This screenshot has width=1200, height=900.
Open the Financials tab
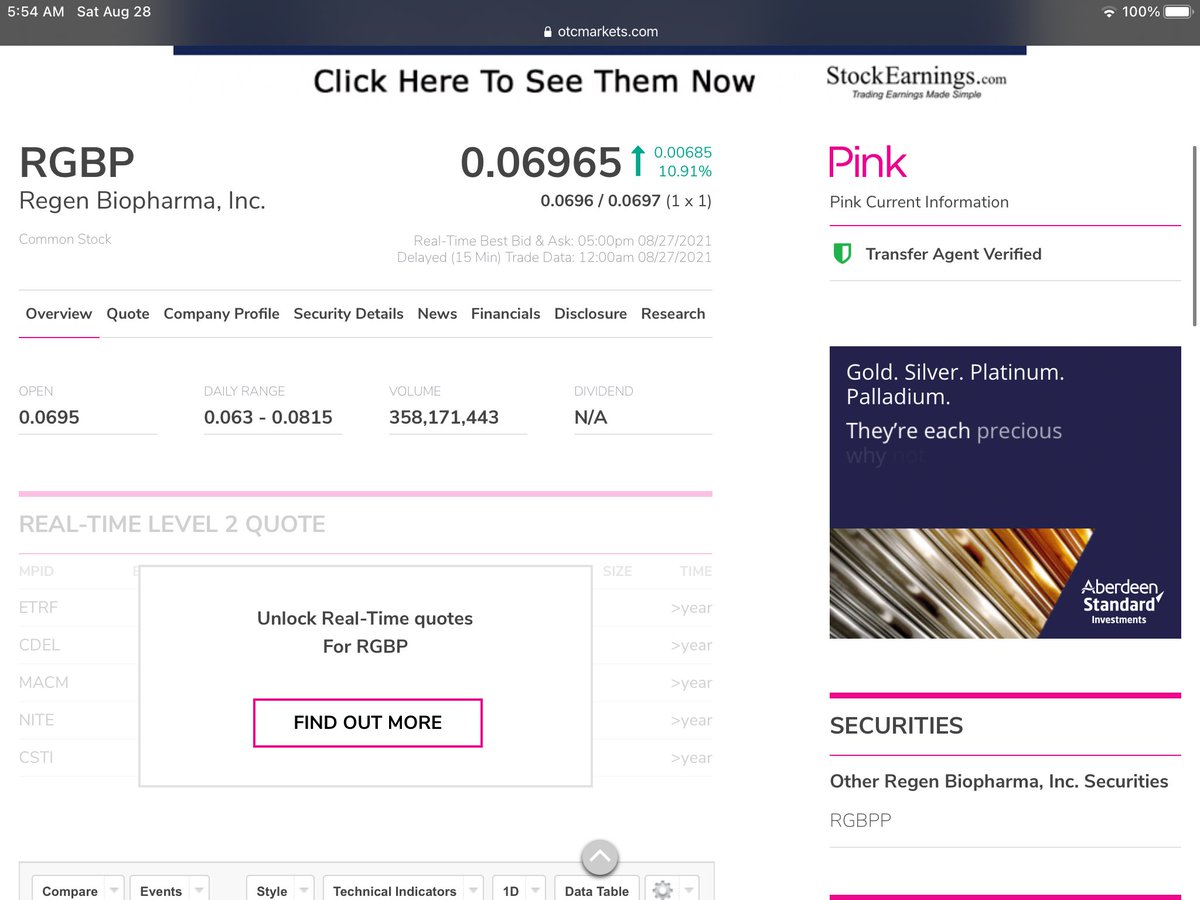(x=505, y=314)
